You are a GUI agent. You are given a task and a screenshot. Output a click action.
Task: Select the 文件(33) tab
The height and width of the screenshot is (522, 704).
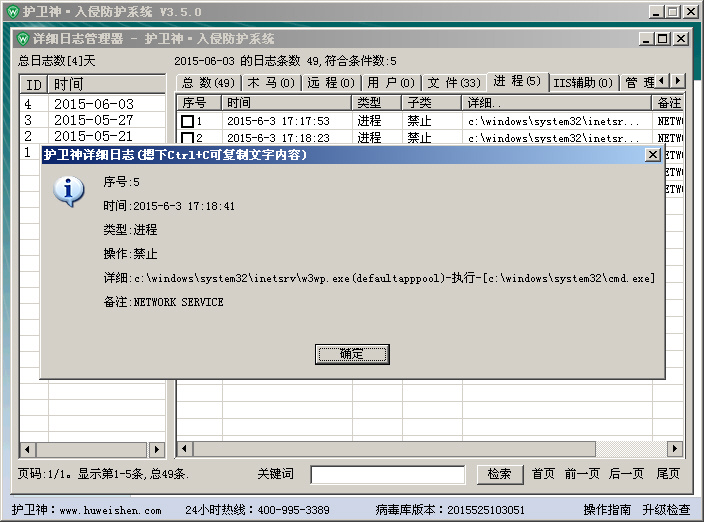pos(454,83)
